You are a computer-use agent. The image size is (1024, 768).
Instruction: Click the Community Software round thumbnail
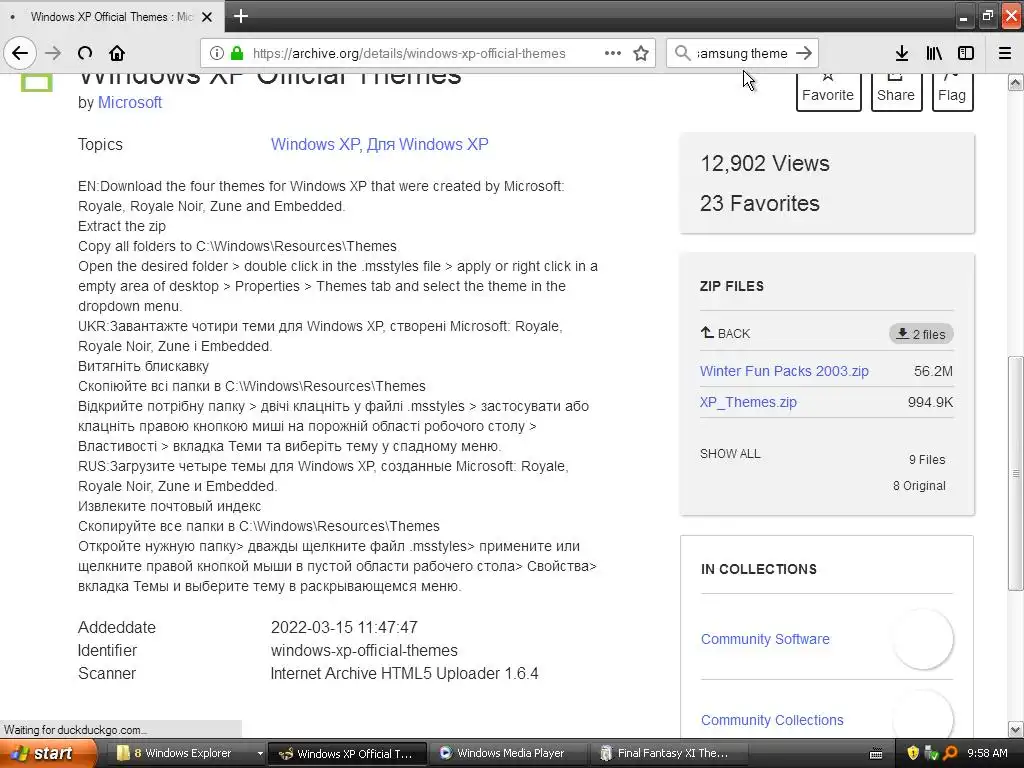923,639
